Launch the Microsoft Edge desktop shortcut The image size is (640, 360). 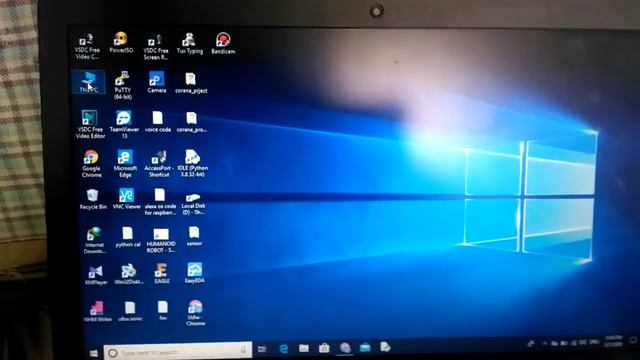coord(125,163)
